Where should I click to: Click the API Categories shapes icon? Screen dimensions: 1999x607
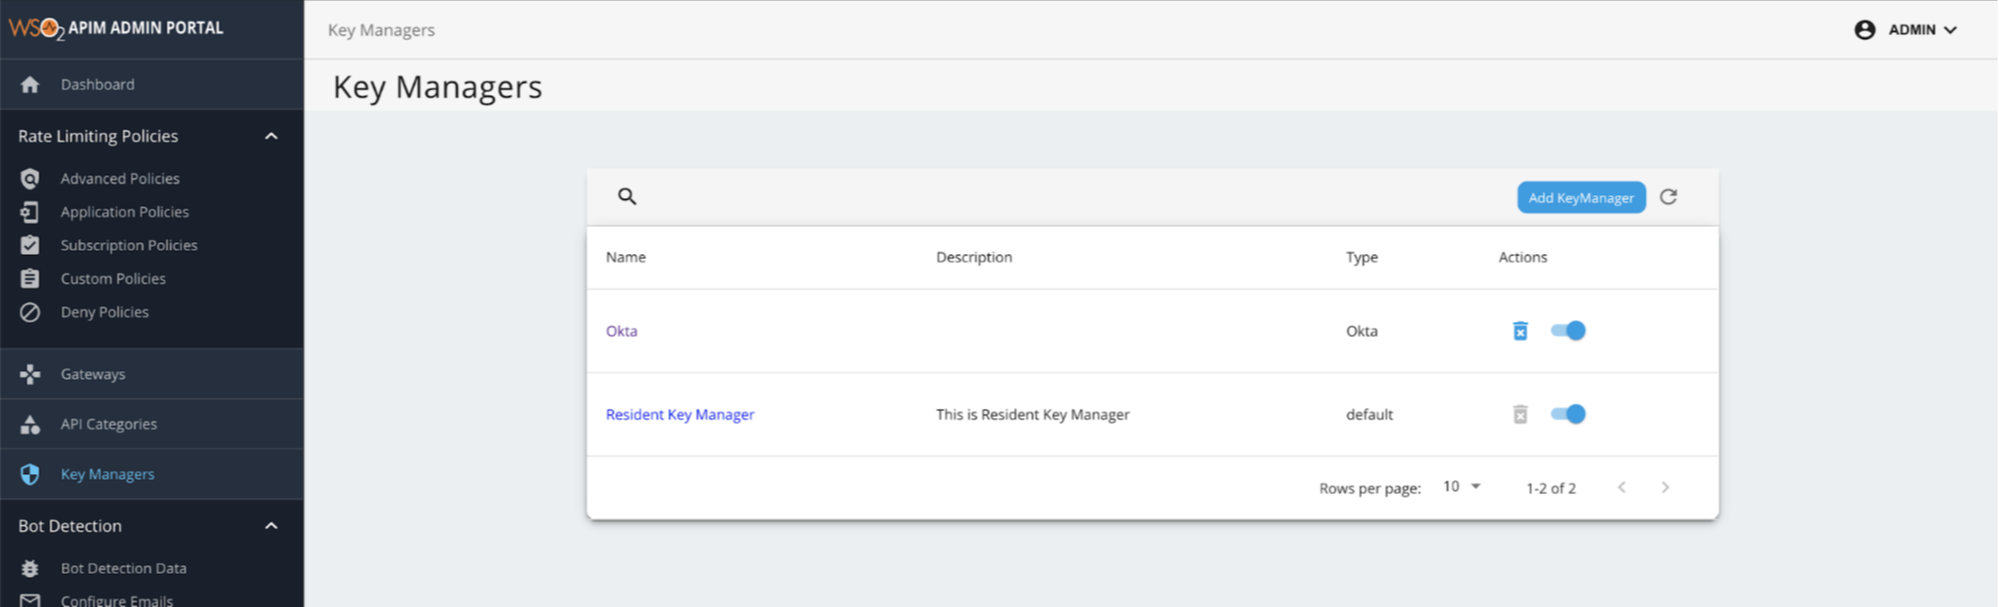(30, 424)
